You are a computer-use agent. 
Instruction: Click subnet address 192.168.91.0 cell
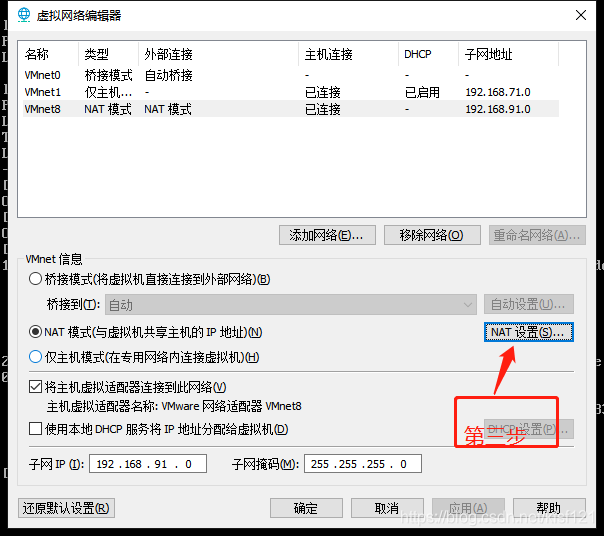498,109
